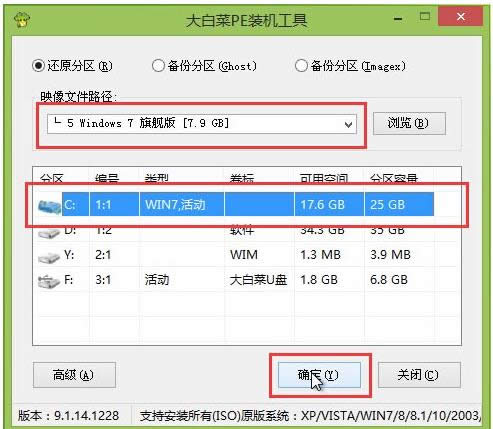The width and height of the screenshot is (493, 429).
Task: Select the WIM partition row 2:1
Action: [236, 255]
